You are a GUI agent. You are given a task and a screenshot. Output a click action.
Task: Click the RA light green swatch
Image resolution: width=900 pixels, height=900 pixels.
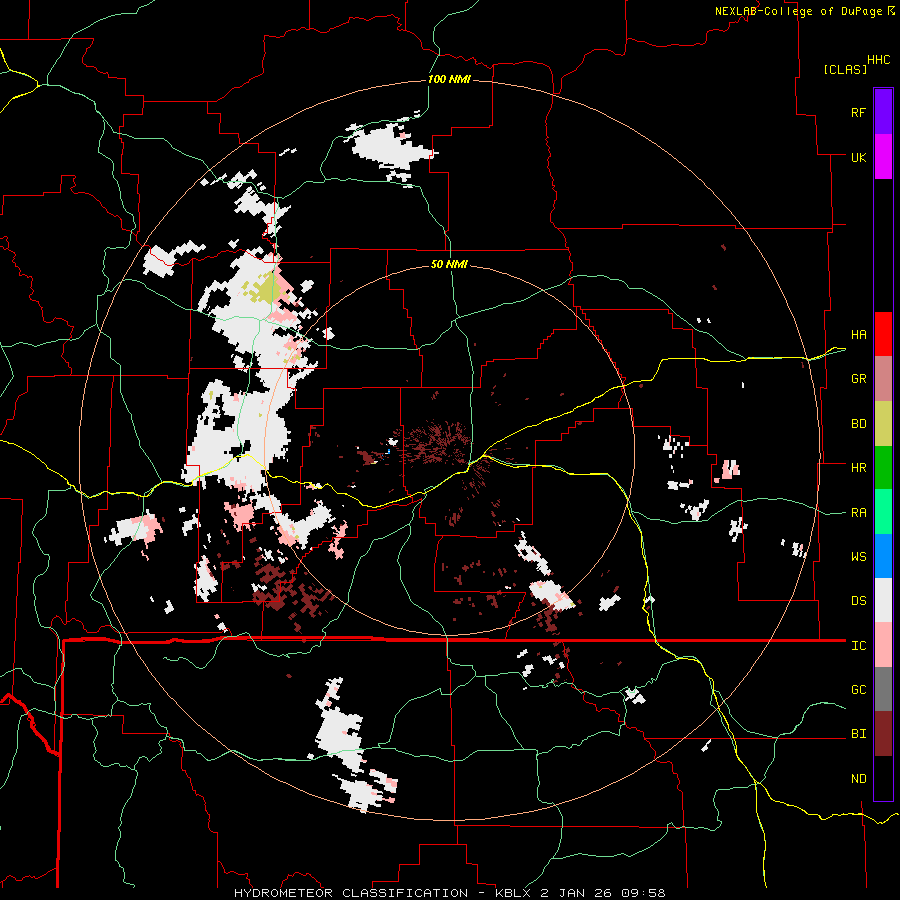[x=883, y=512]
